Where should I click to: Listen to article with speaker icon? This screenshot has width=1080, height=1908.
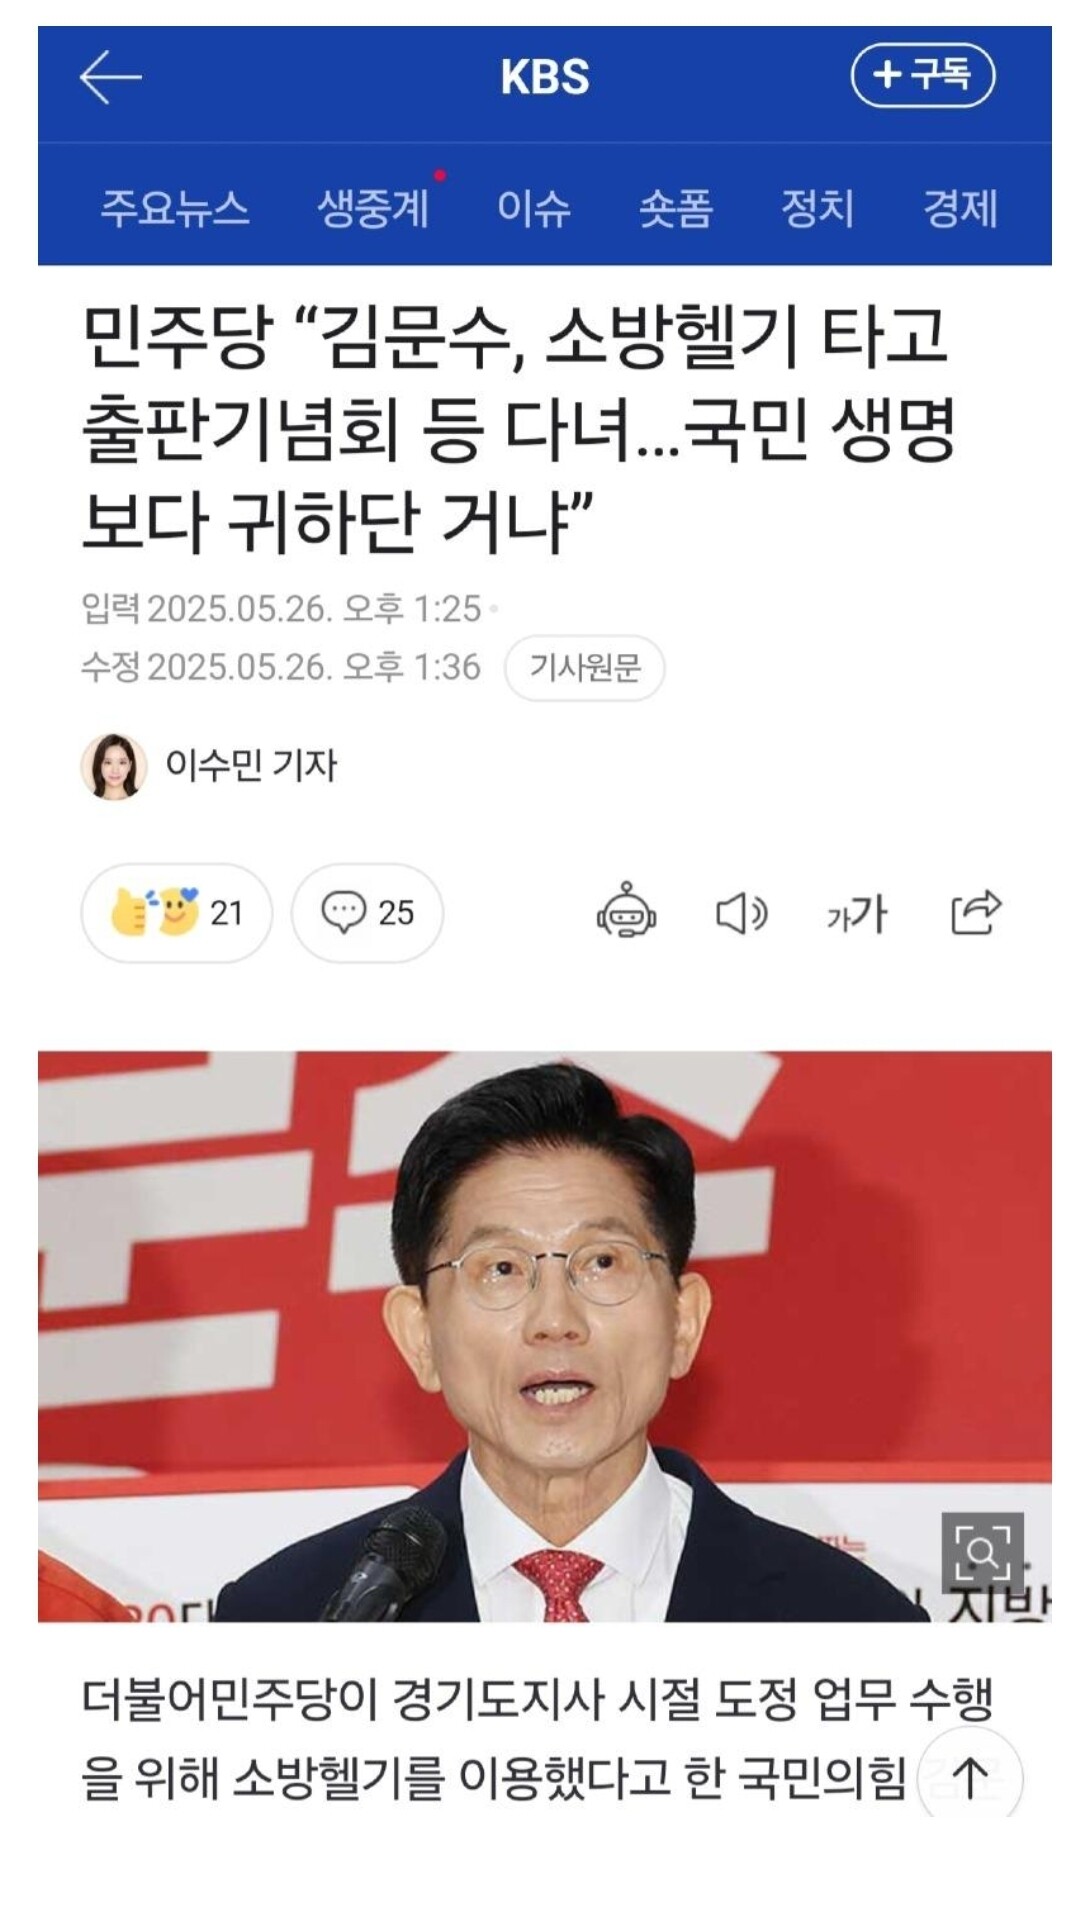[742, 913]
